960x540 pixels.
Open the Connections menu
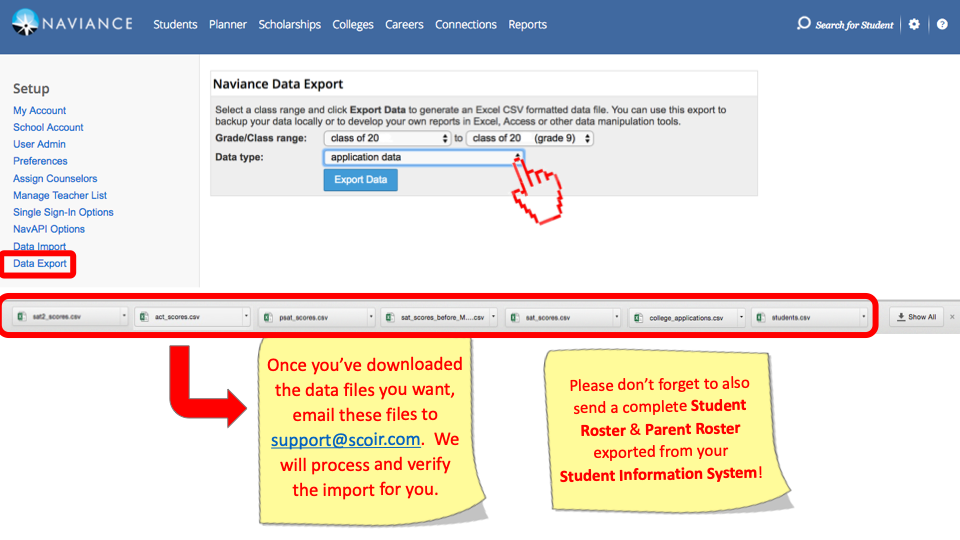click(x=466, y=24)
